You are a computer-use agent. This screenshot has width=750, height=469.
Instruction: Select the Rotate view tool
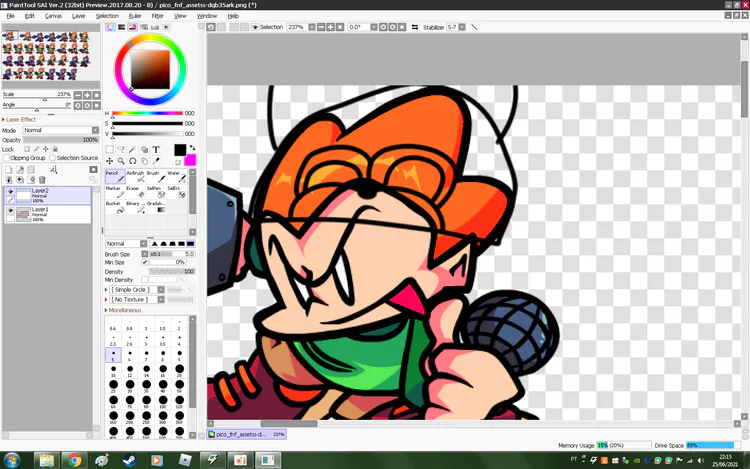tap(132, 161)
